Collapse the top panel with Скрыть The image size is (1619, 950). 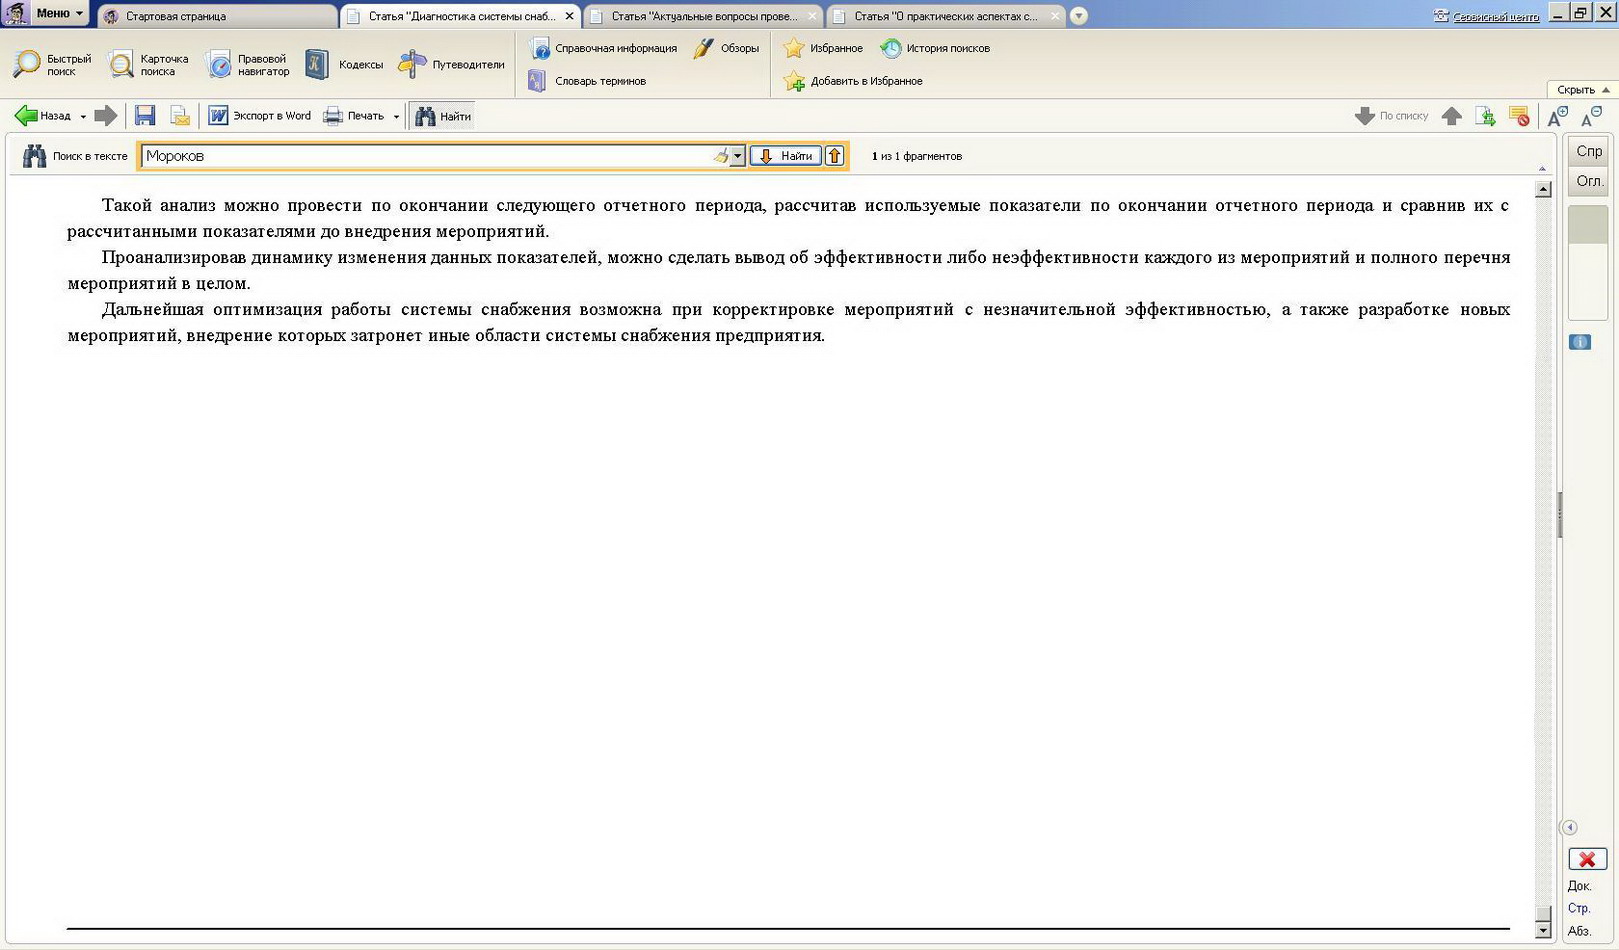1582,90
